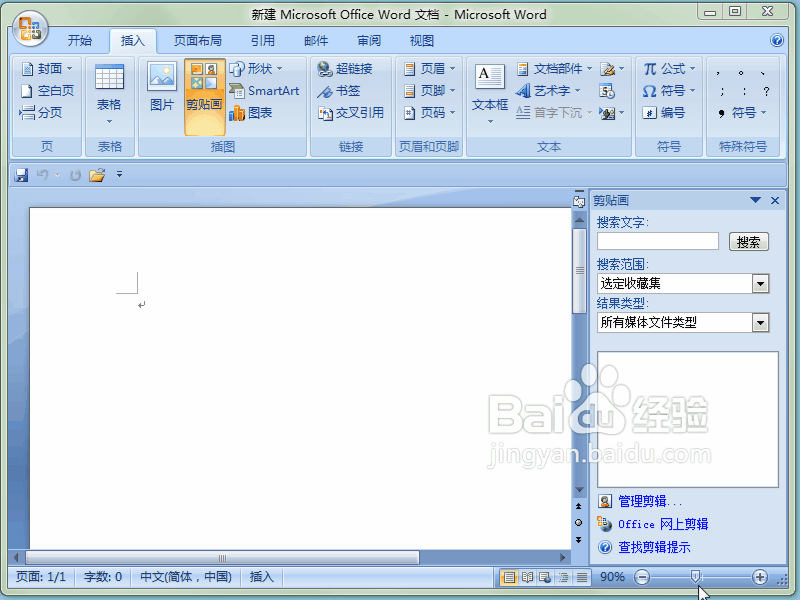Insert a Cross-reference (交叉引用)
800x600 pixels.
coord(351,113)
